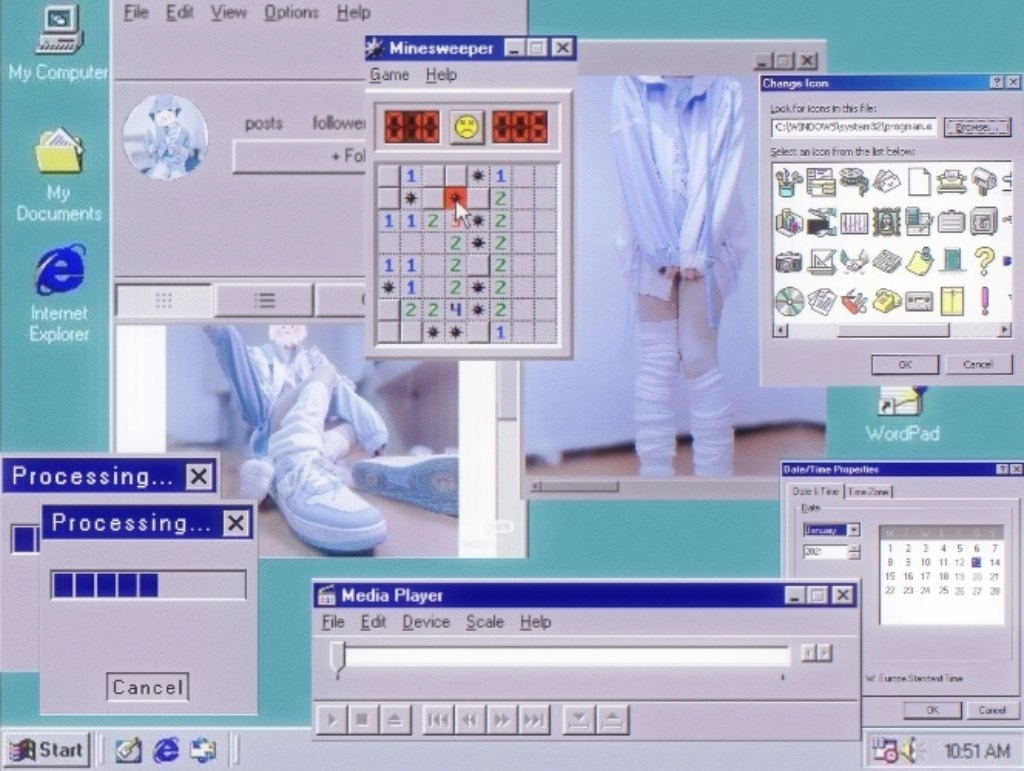Select the yellow telephone icon in Change Icon

click(886, 301)
